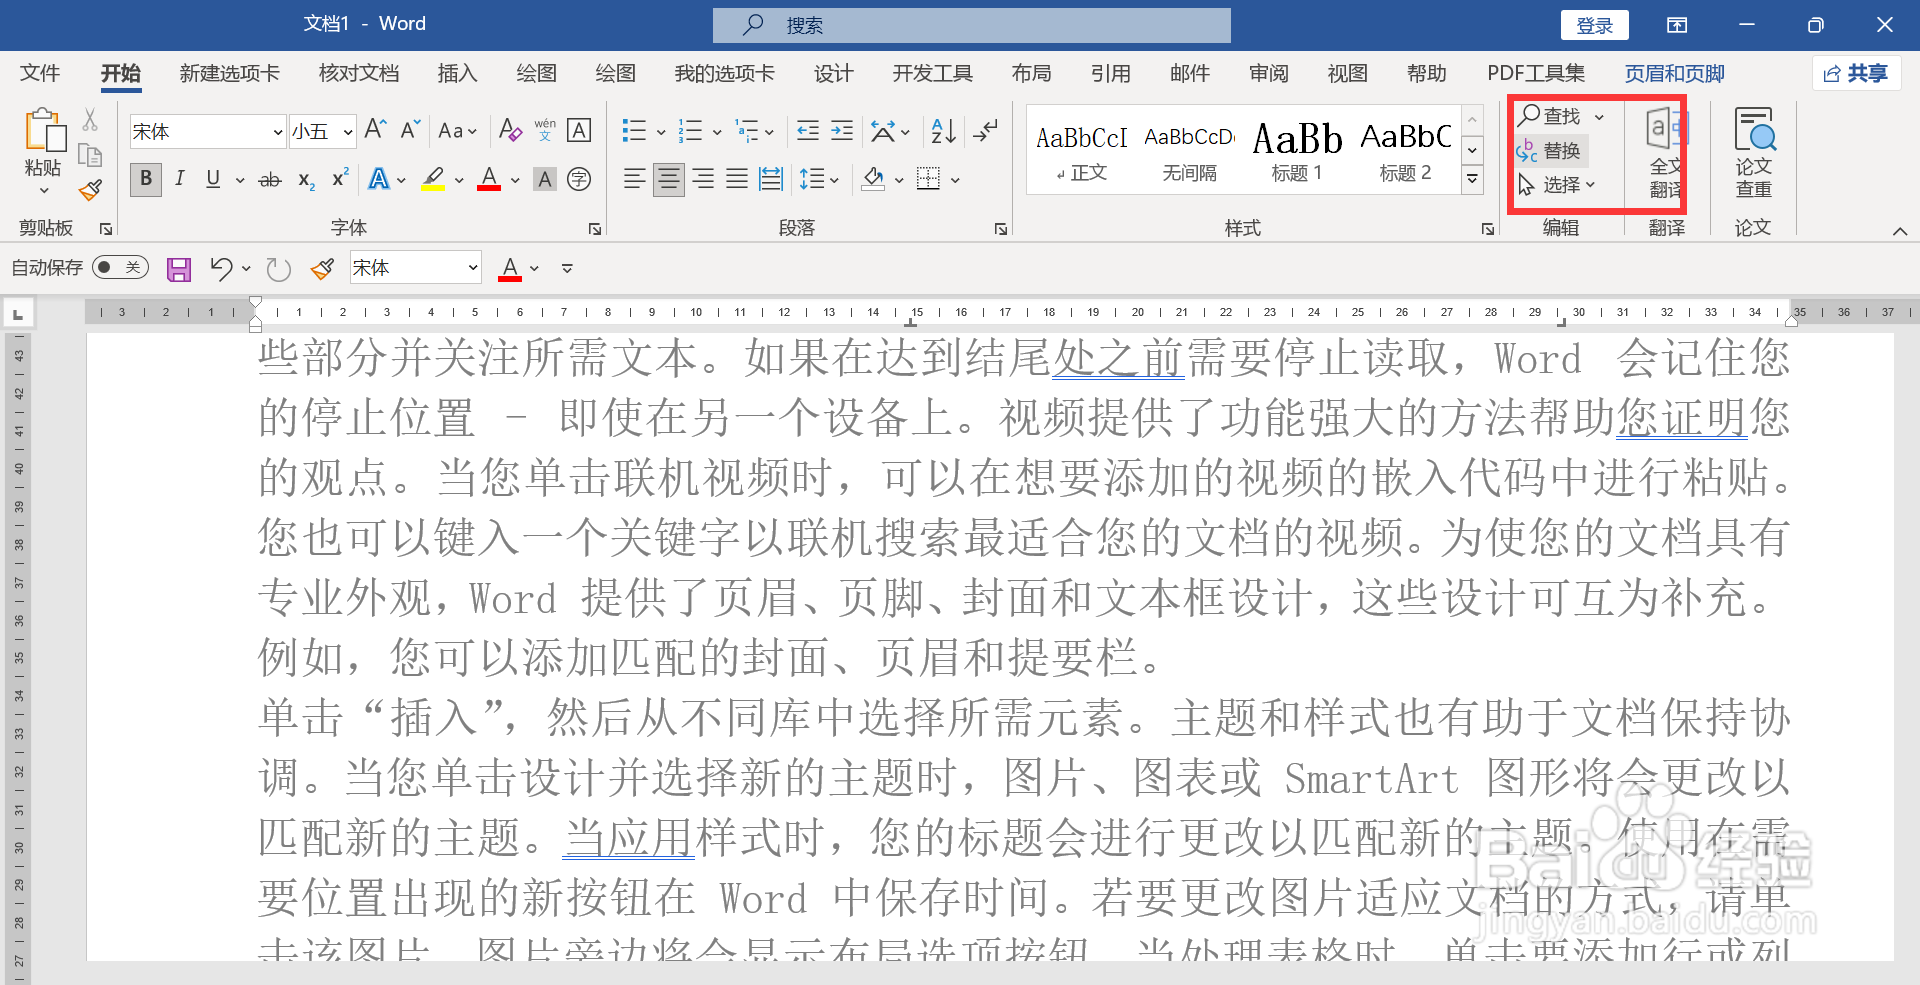The image size is (1920, 985).
Task: Click the ruler tab stop selector
Action: (x=18, y=314)
